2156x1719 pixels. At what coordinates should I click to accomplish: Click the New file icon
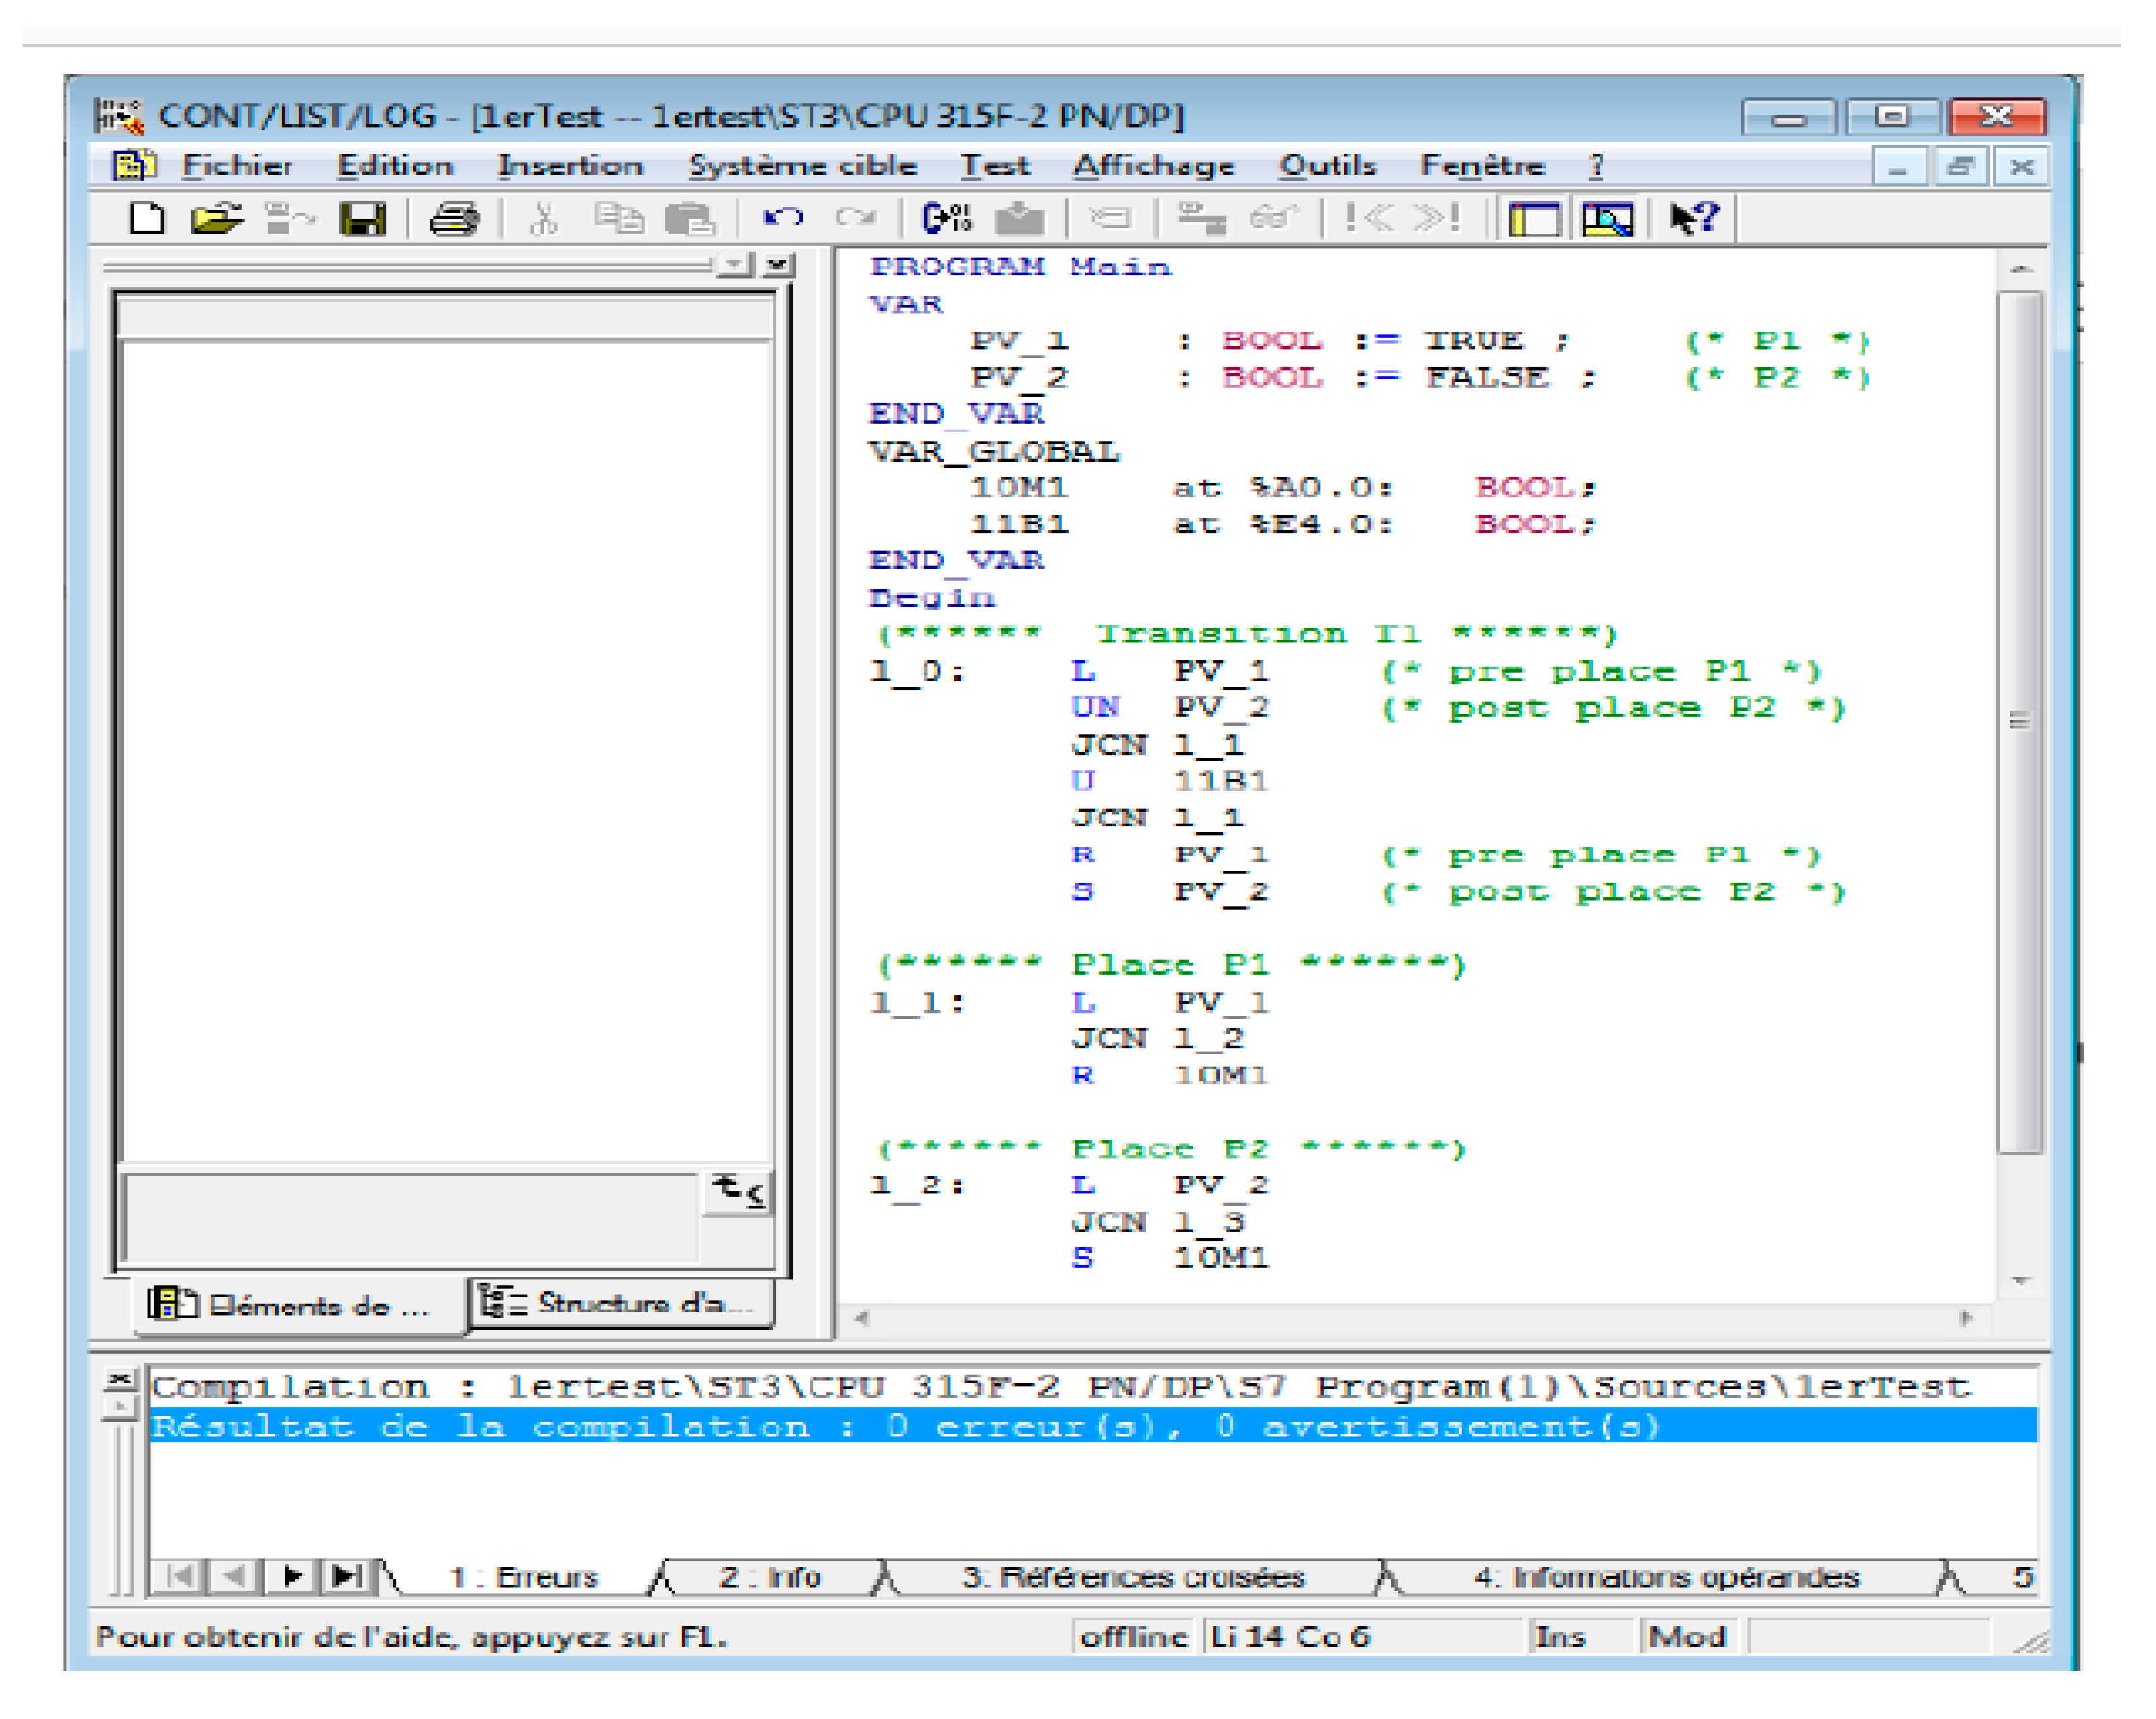147,218
